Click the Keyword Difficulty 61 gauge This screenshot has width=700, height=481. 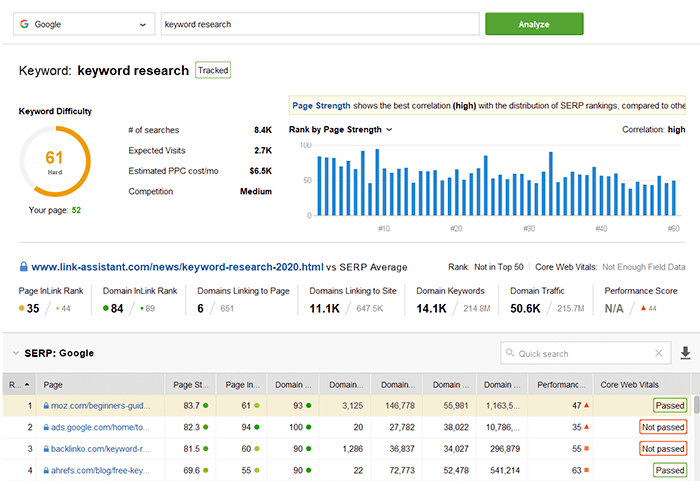point(55,161)
